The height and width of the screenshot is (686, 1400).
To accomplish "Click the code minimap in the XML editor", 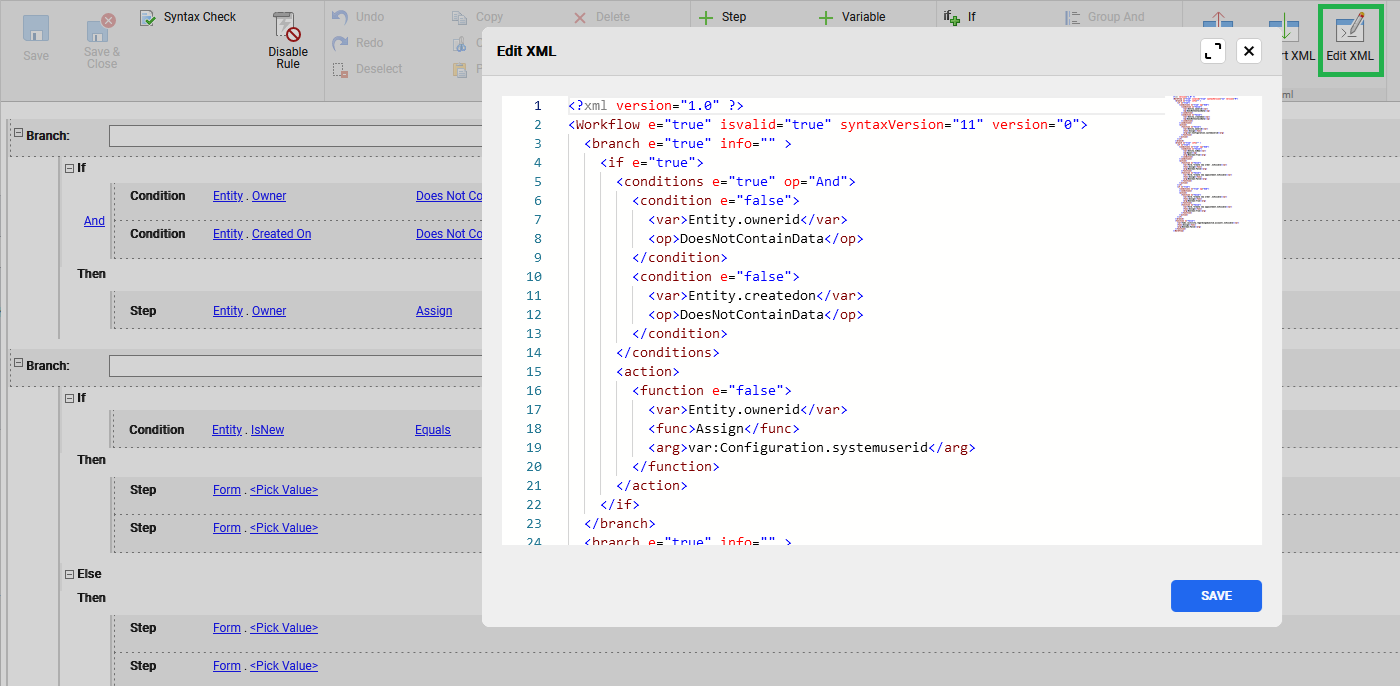I will [1206, 164].
